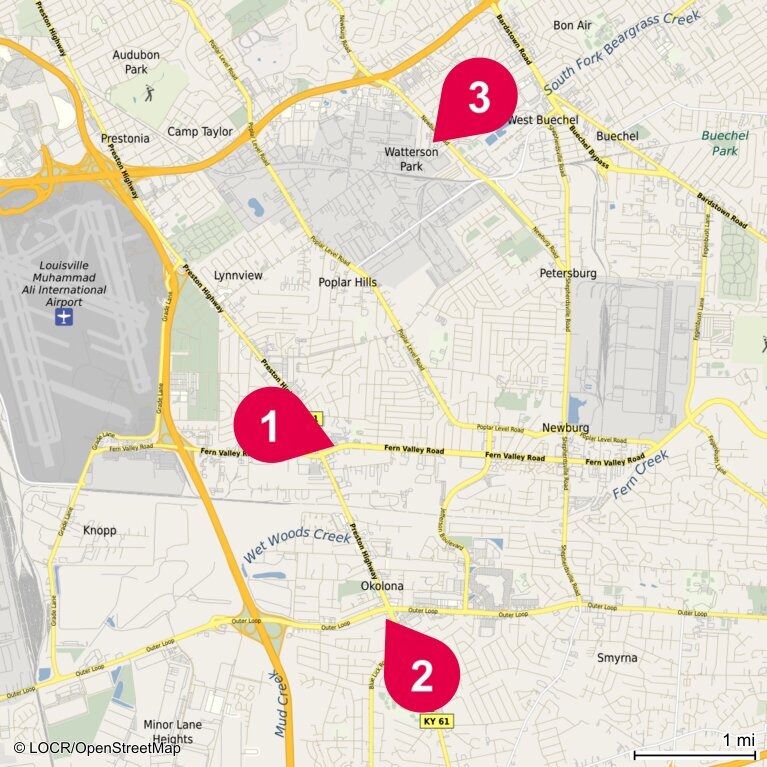The image size is (767, 767).
Task: Click the Camp Taylor label
Action: tap(200, 132)
